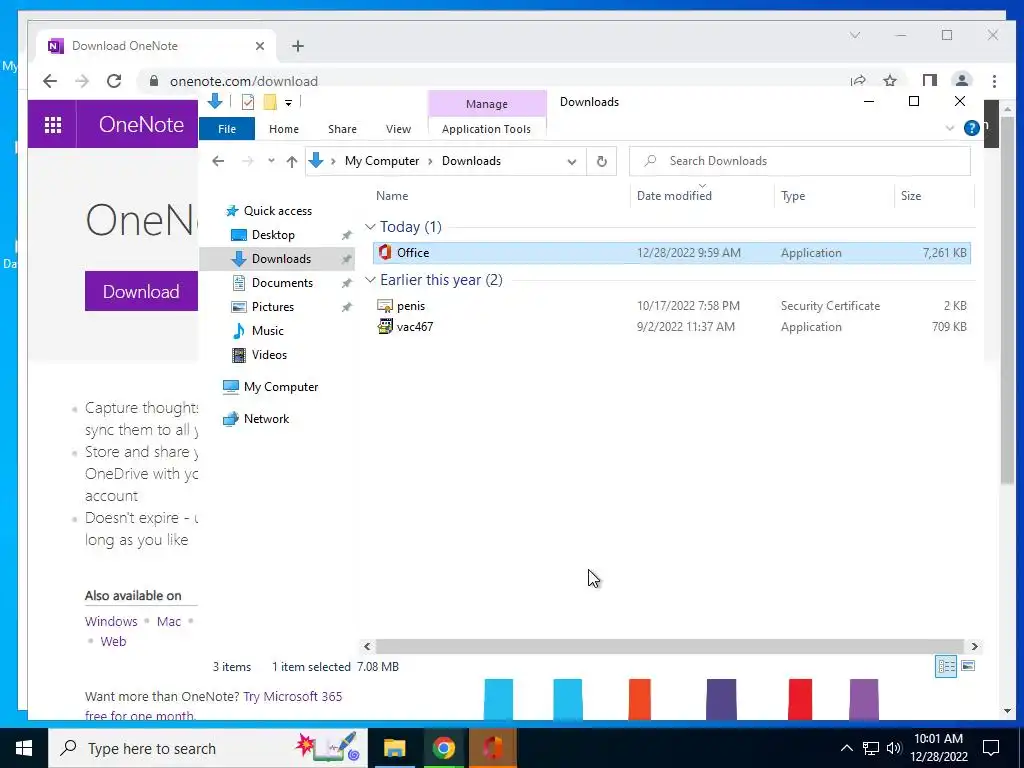Select the vac467 application file
The image size is (1024, 768).
click(x=672, y=327)
